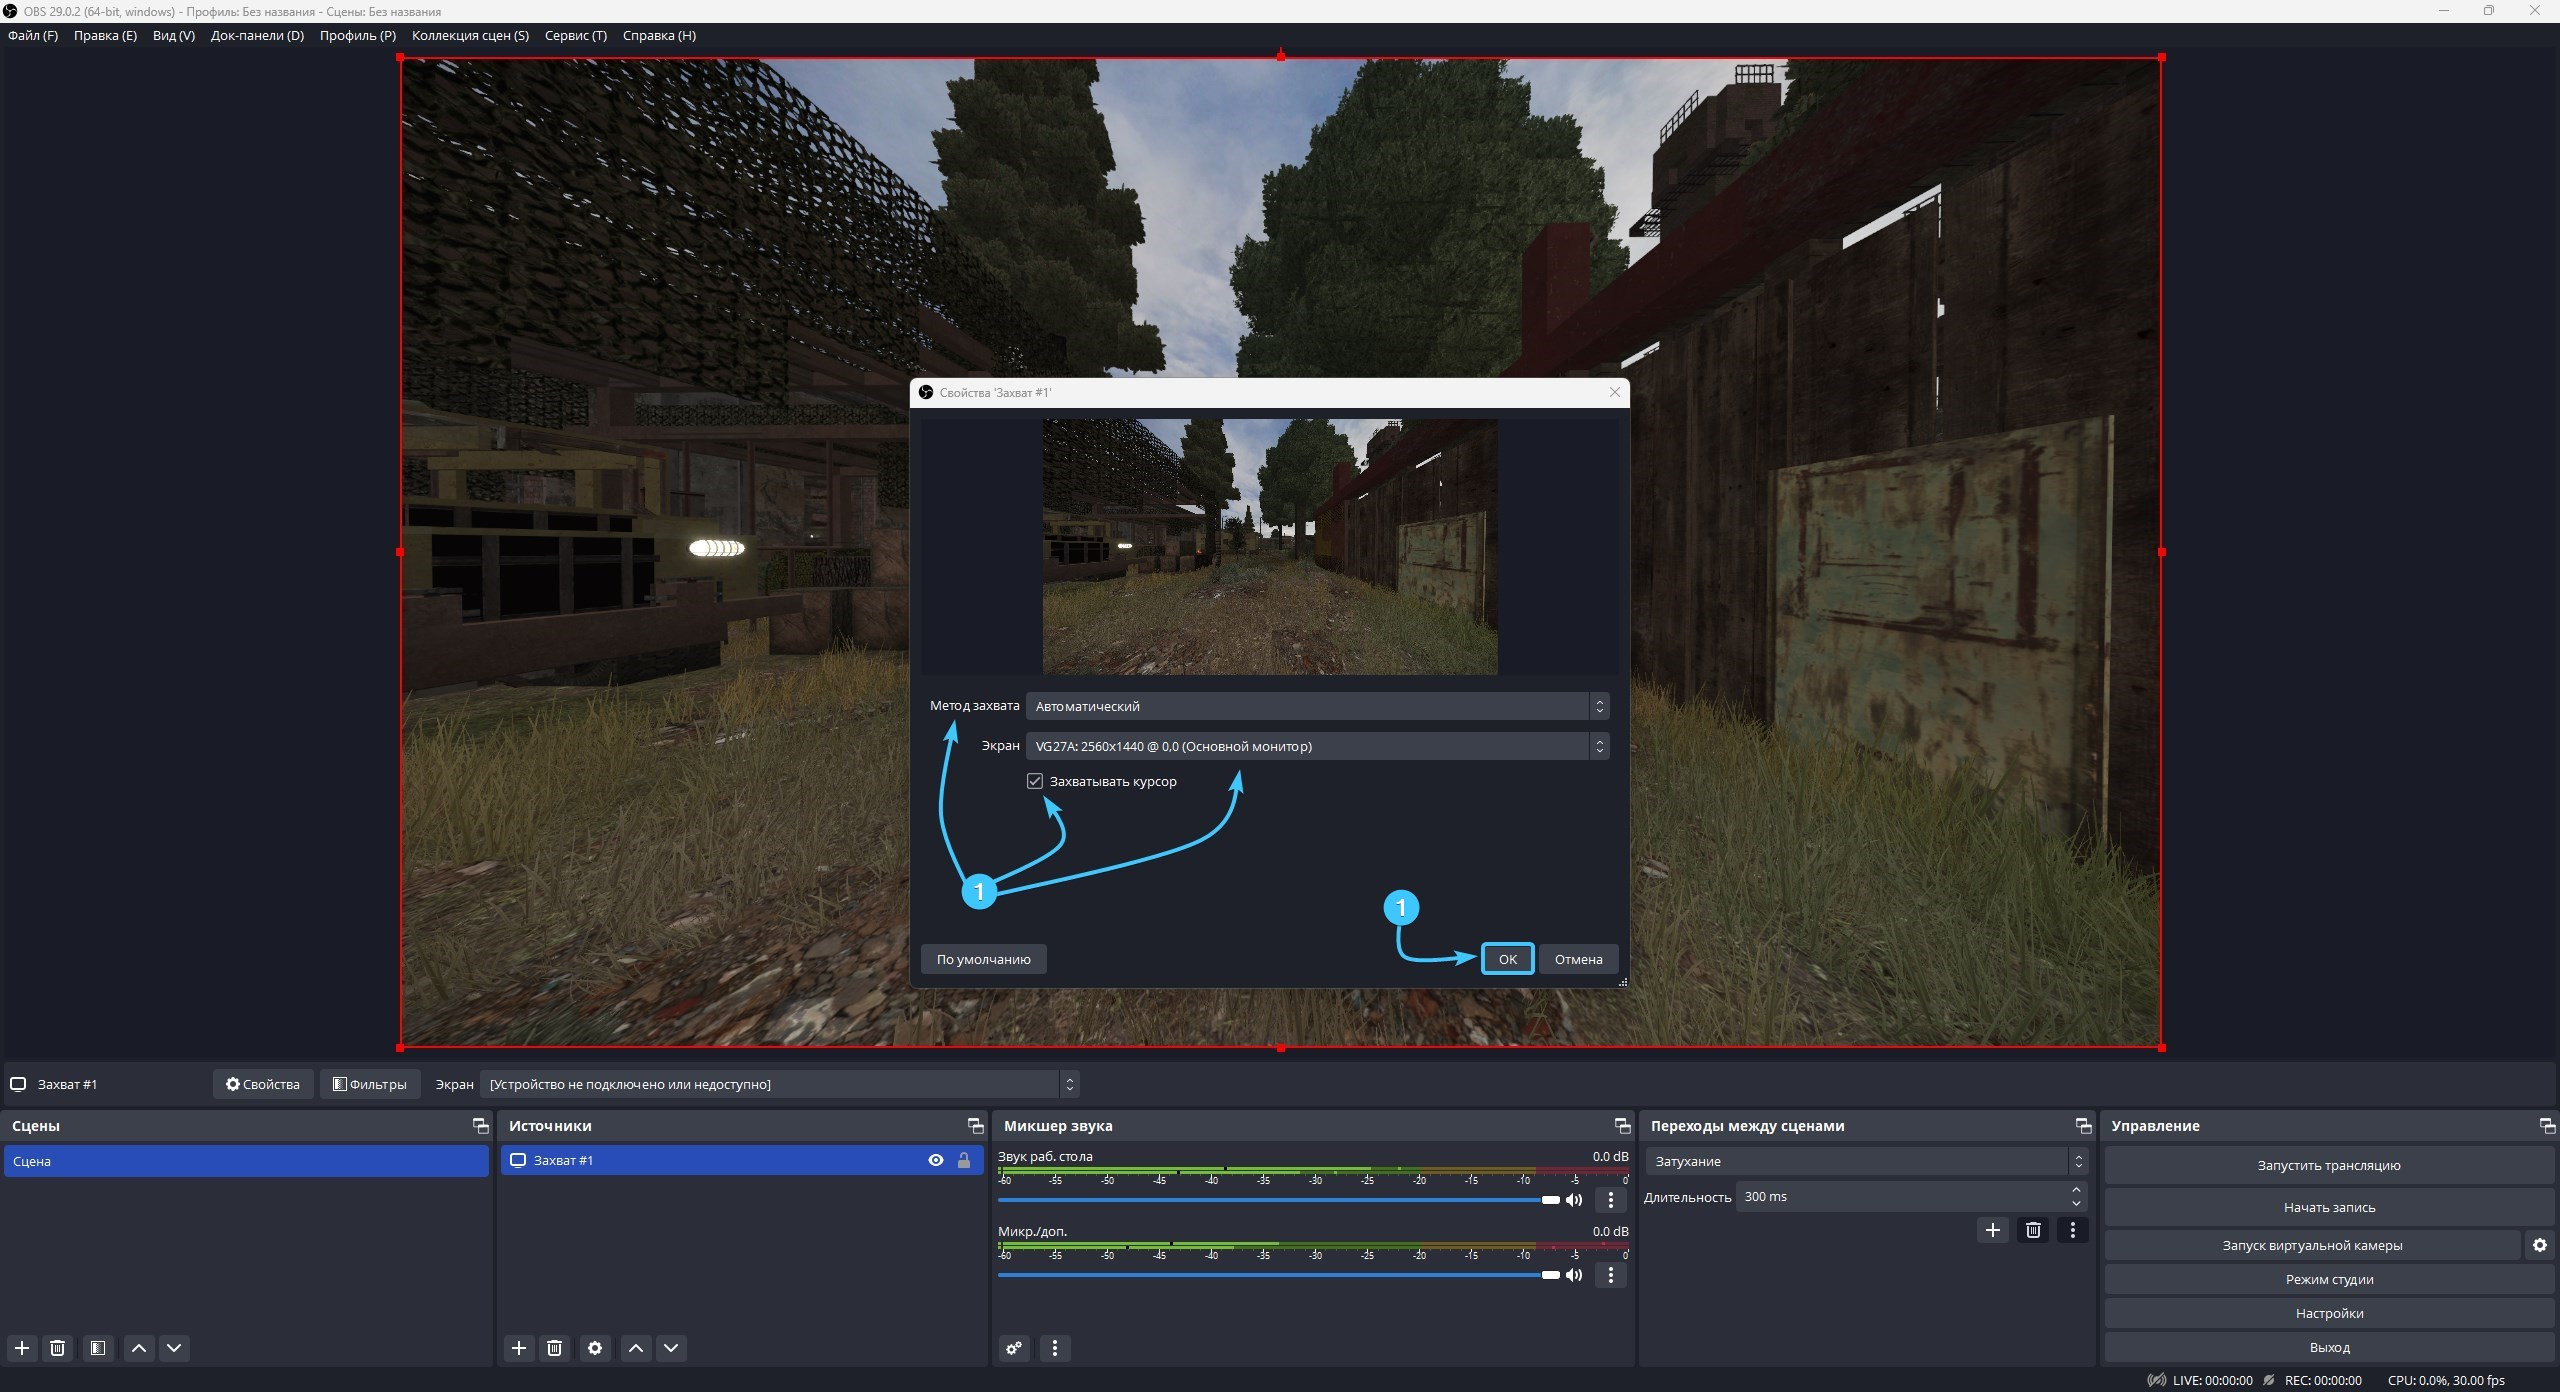Start streaming with Запустить трансляцию

(2328, 1165)
